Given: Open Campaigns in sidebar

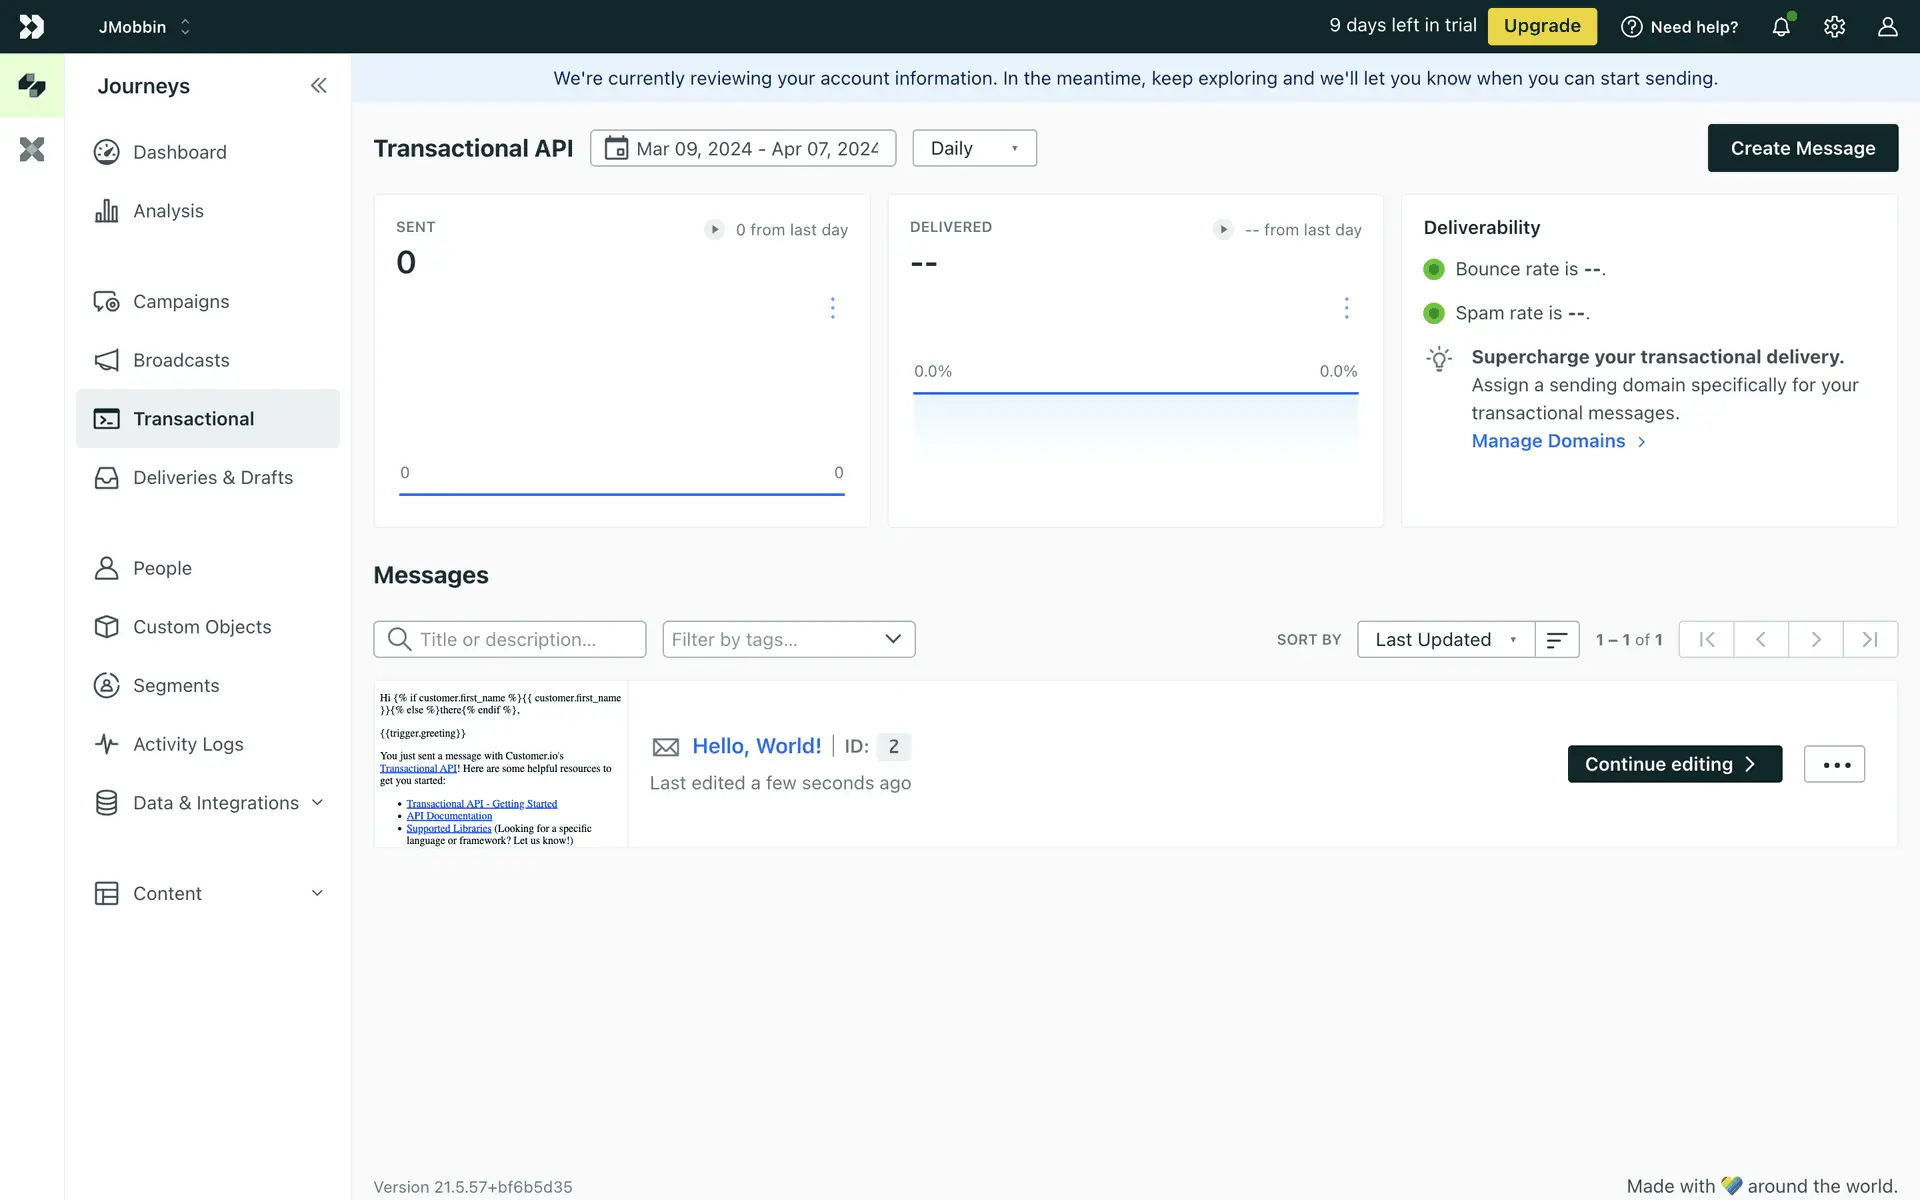Looking at the screenshot, I should (181, 302).
